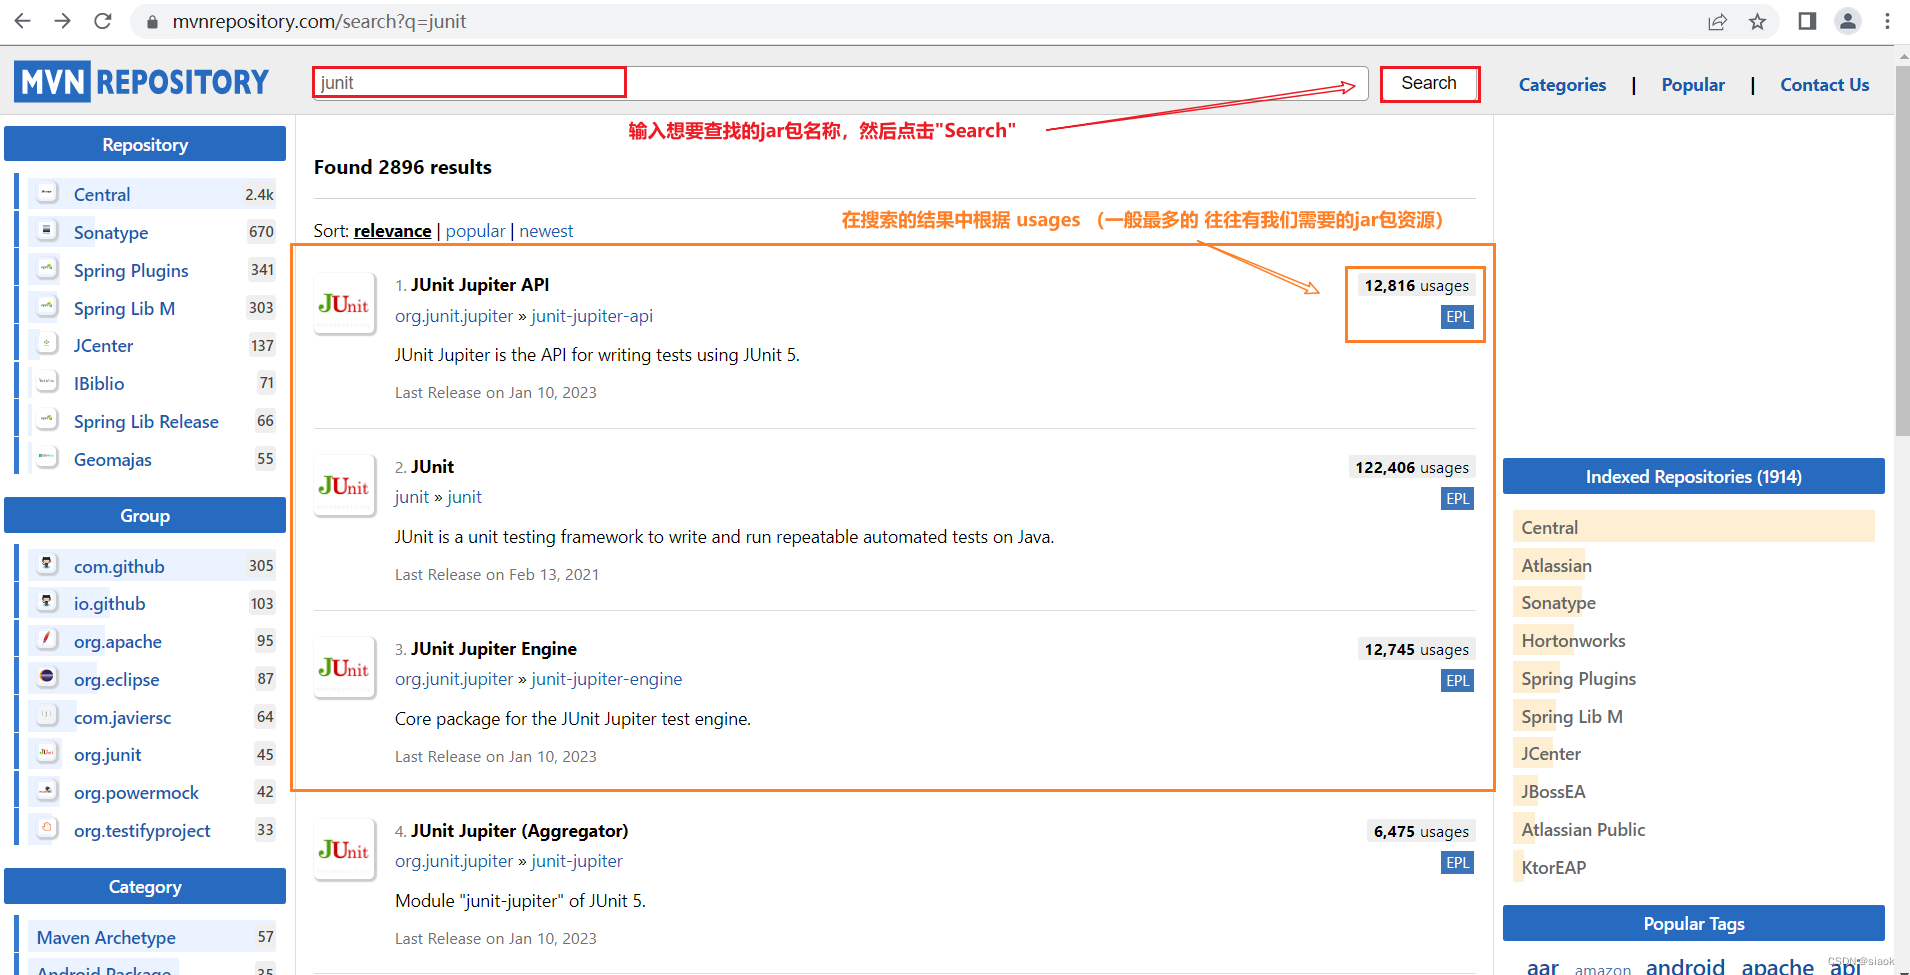The image size is (1910, 975).
Task: Click the share icon in the address bar
Action: point(1717,22)
